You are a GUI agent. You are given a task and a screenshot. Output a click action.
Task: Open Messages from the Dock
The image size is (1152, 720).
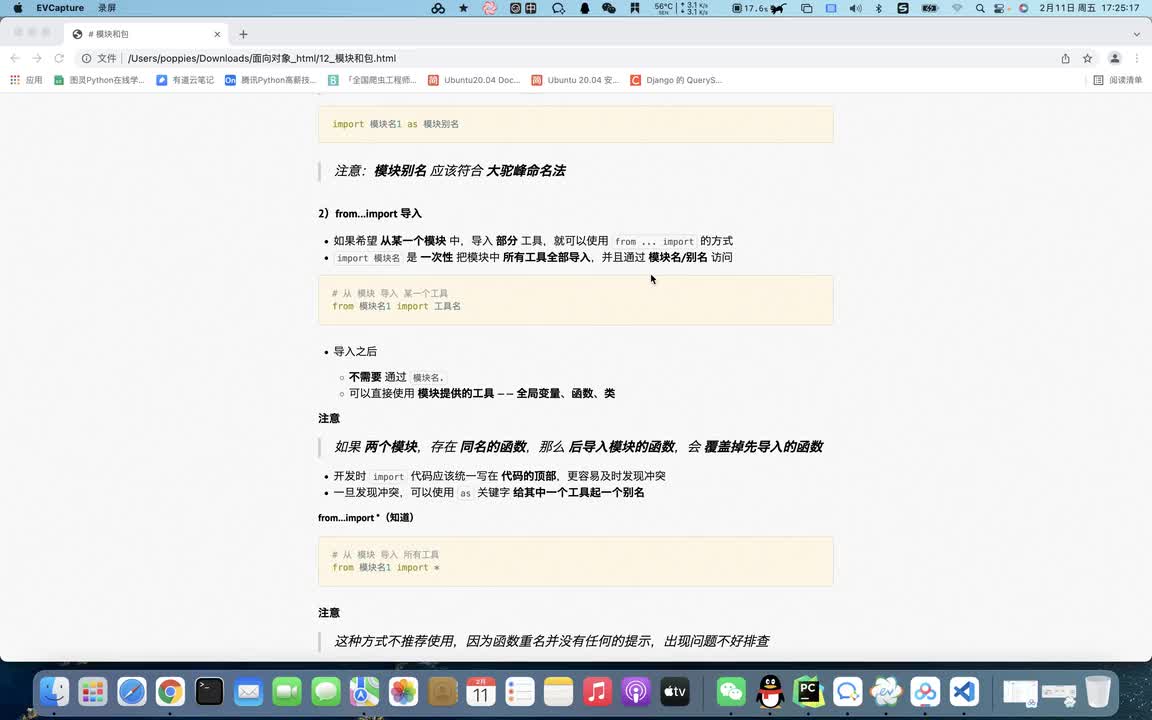(x=325, y=691)
